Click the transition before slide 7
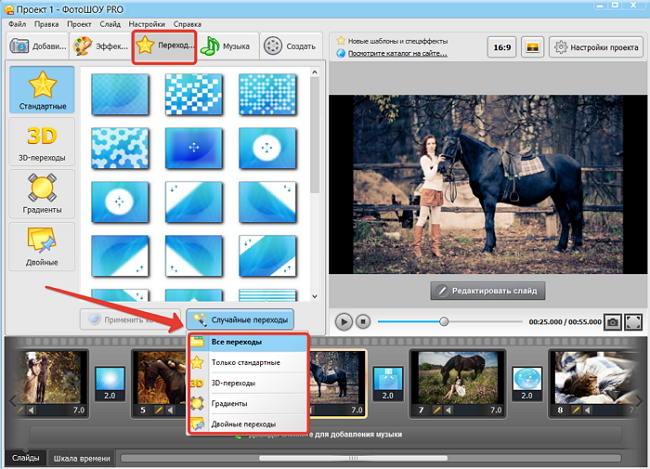This screenshot has width=650, height=469. tap(388, 384)
